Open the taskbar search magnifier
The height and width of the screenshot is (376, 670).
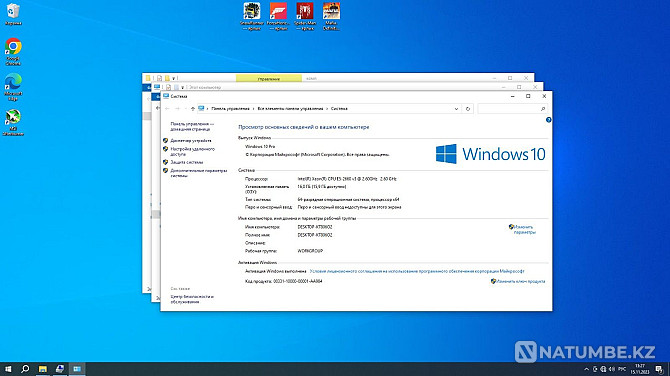coord(25,369)
